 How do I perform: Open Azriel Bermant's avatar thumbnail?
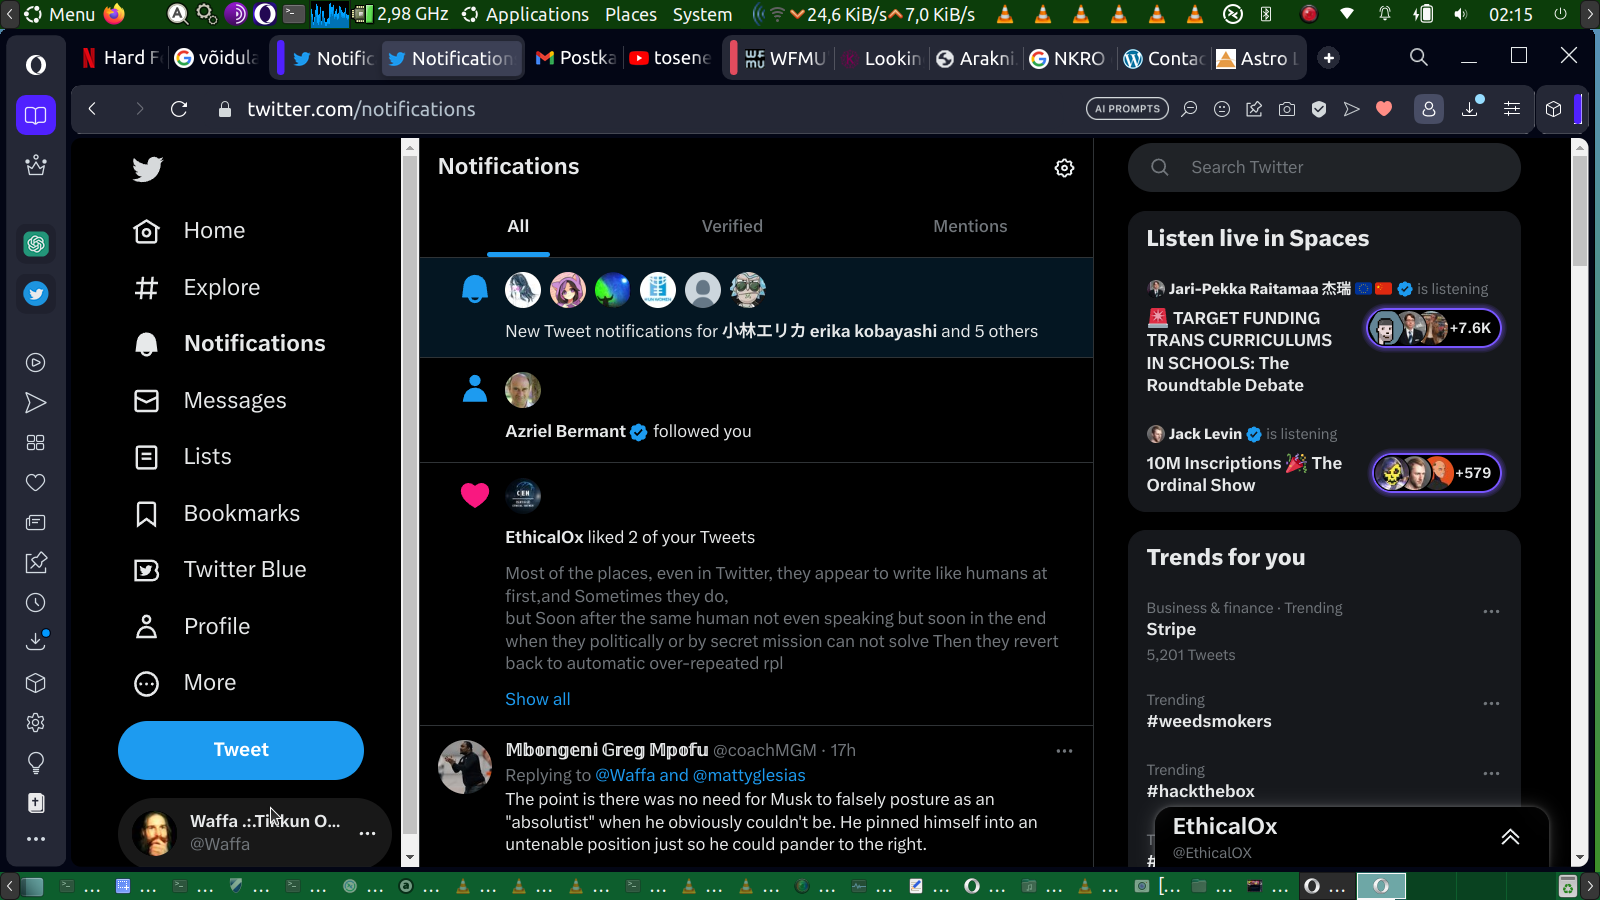pyautogui.click(x=523, y=390)
